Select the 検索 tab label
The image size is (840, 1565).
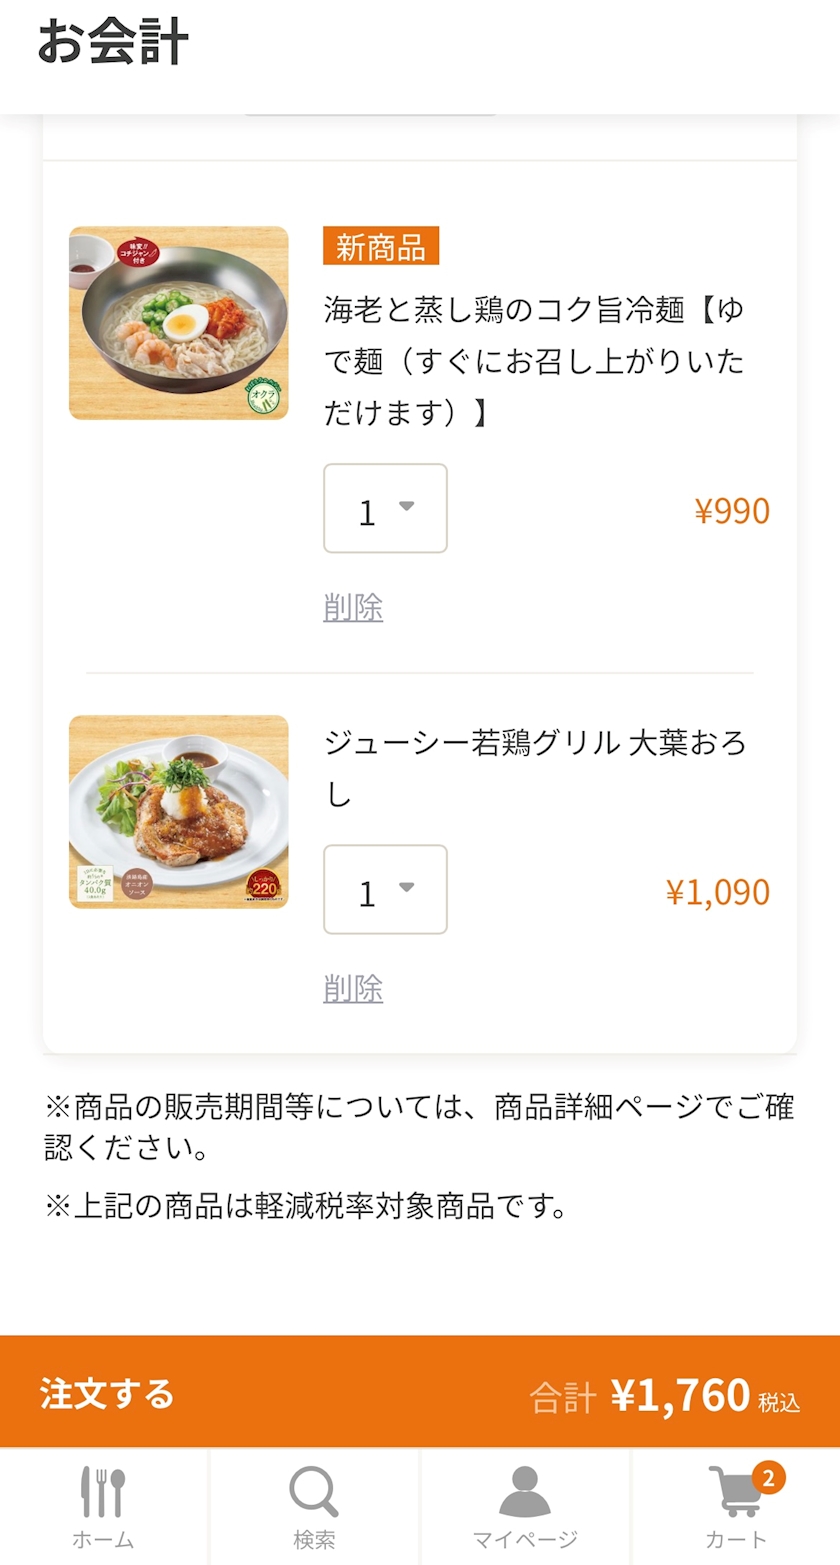pyautogui.click(x=314, y=1540)
